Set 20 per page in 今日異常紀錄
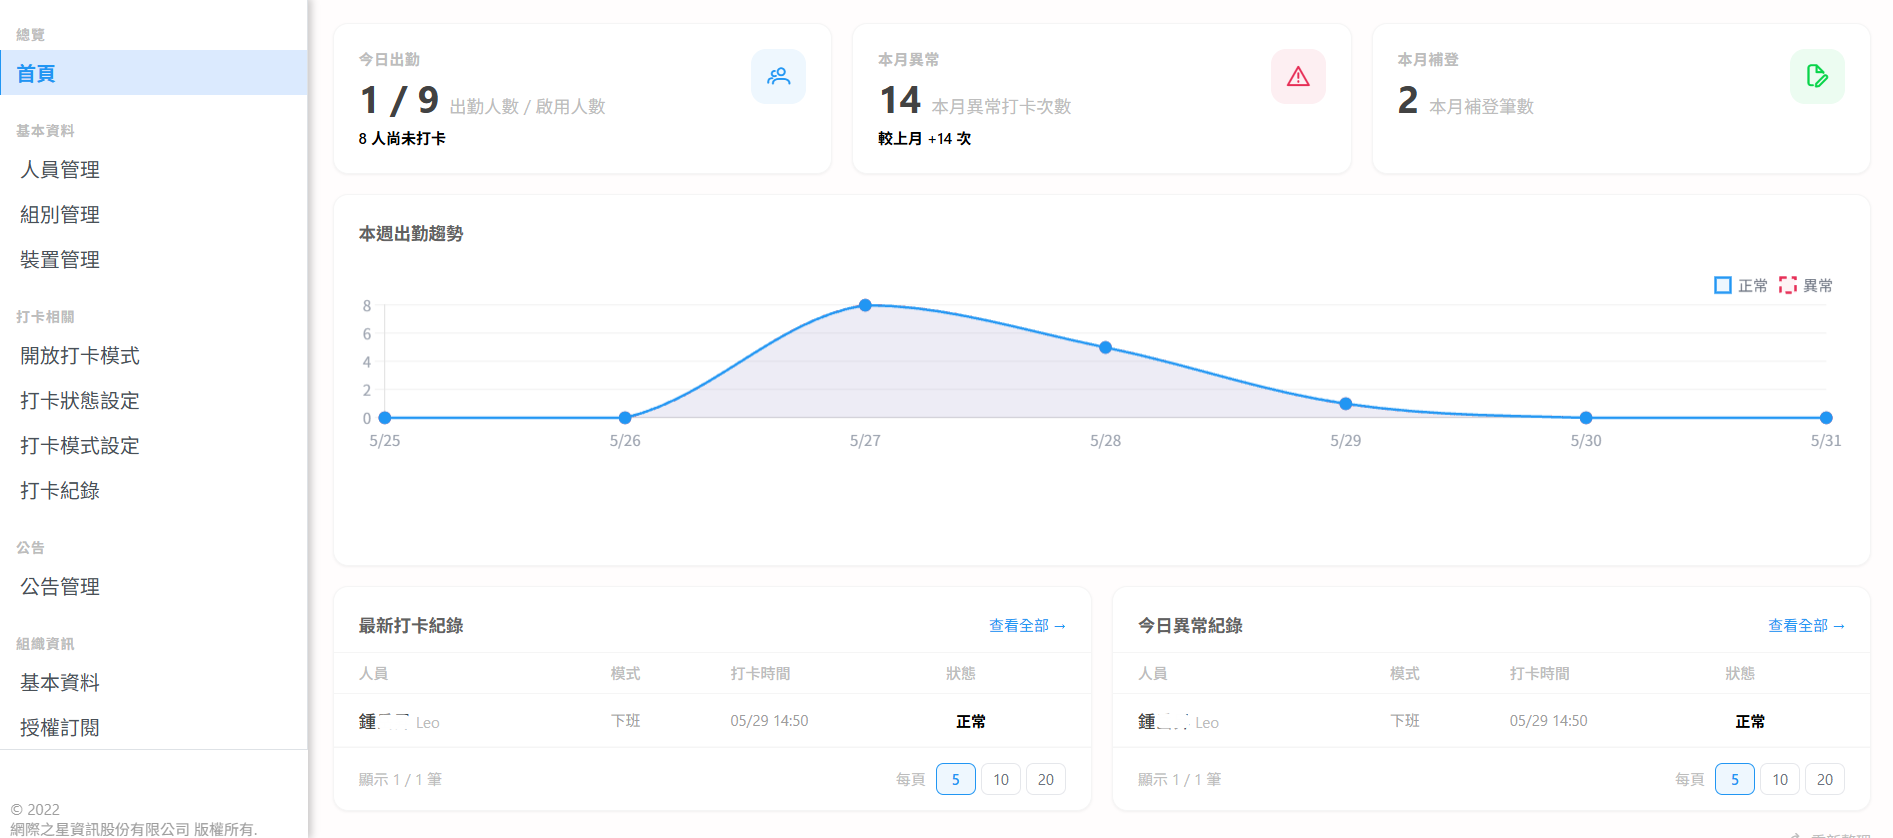Viewport: 1893px width, 838px height. tap(1825, 779)
